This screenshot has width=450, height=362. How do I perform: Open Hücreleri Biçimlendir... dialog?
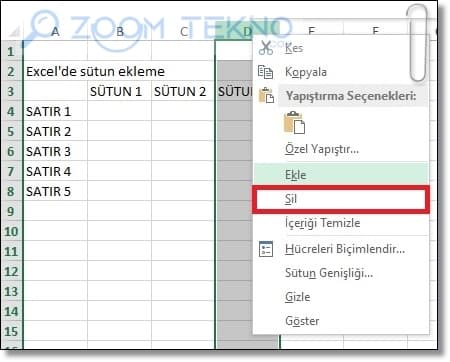tap(341, 249)
